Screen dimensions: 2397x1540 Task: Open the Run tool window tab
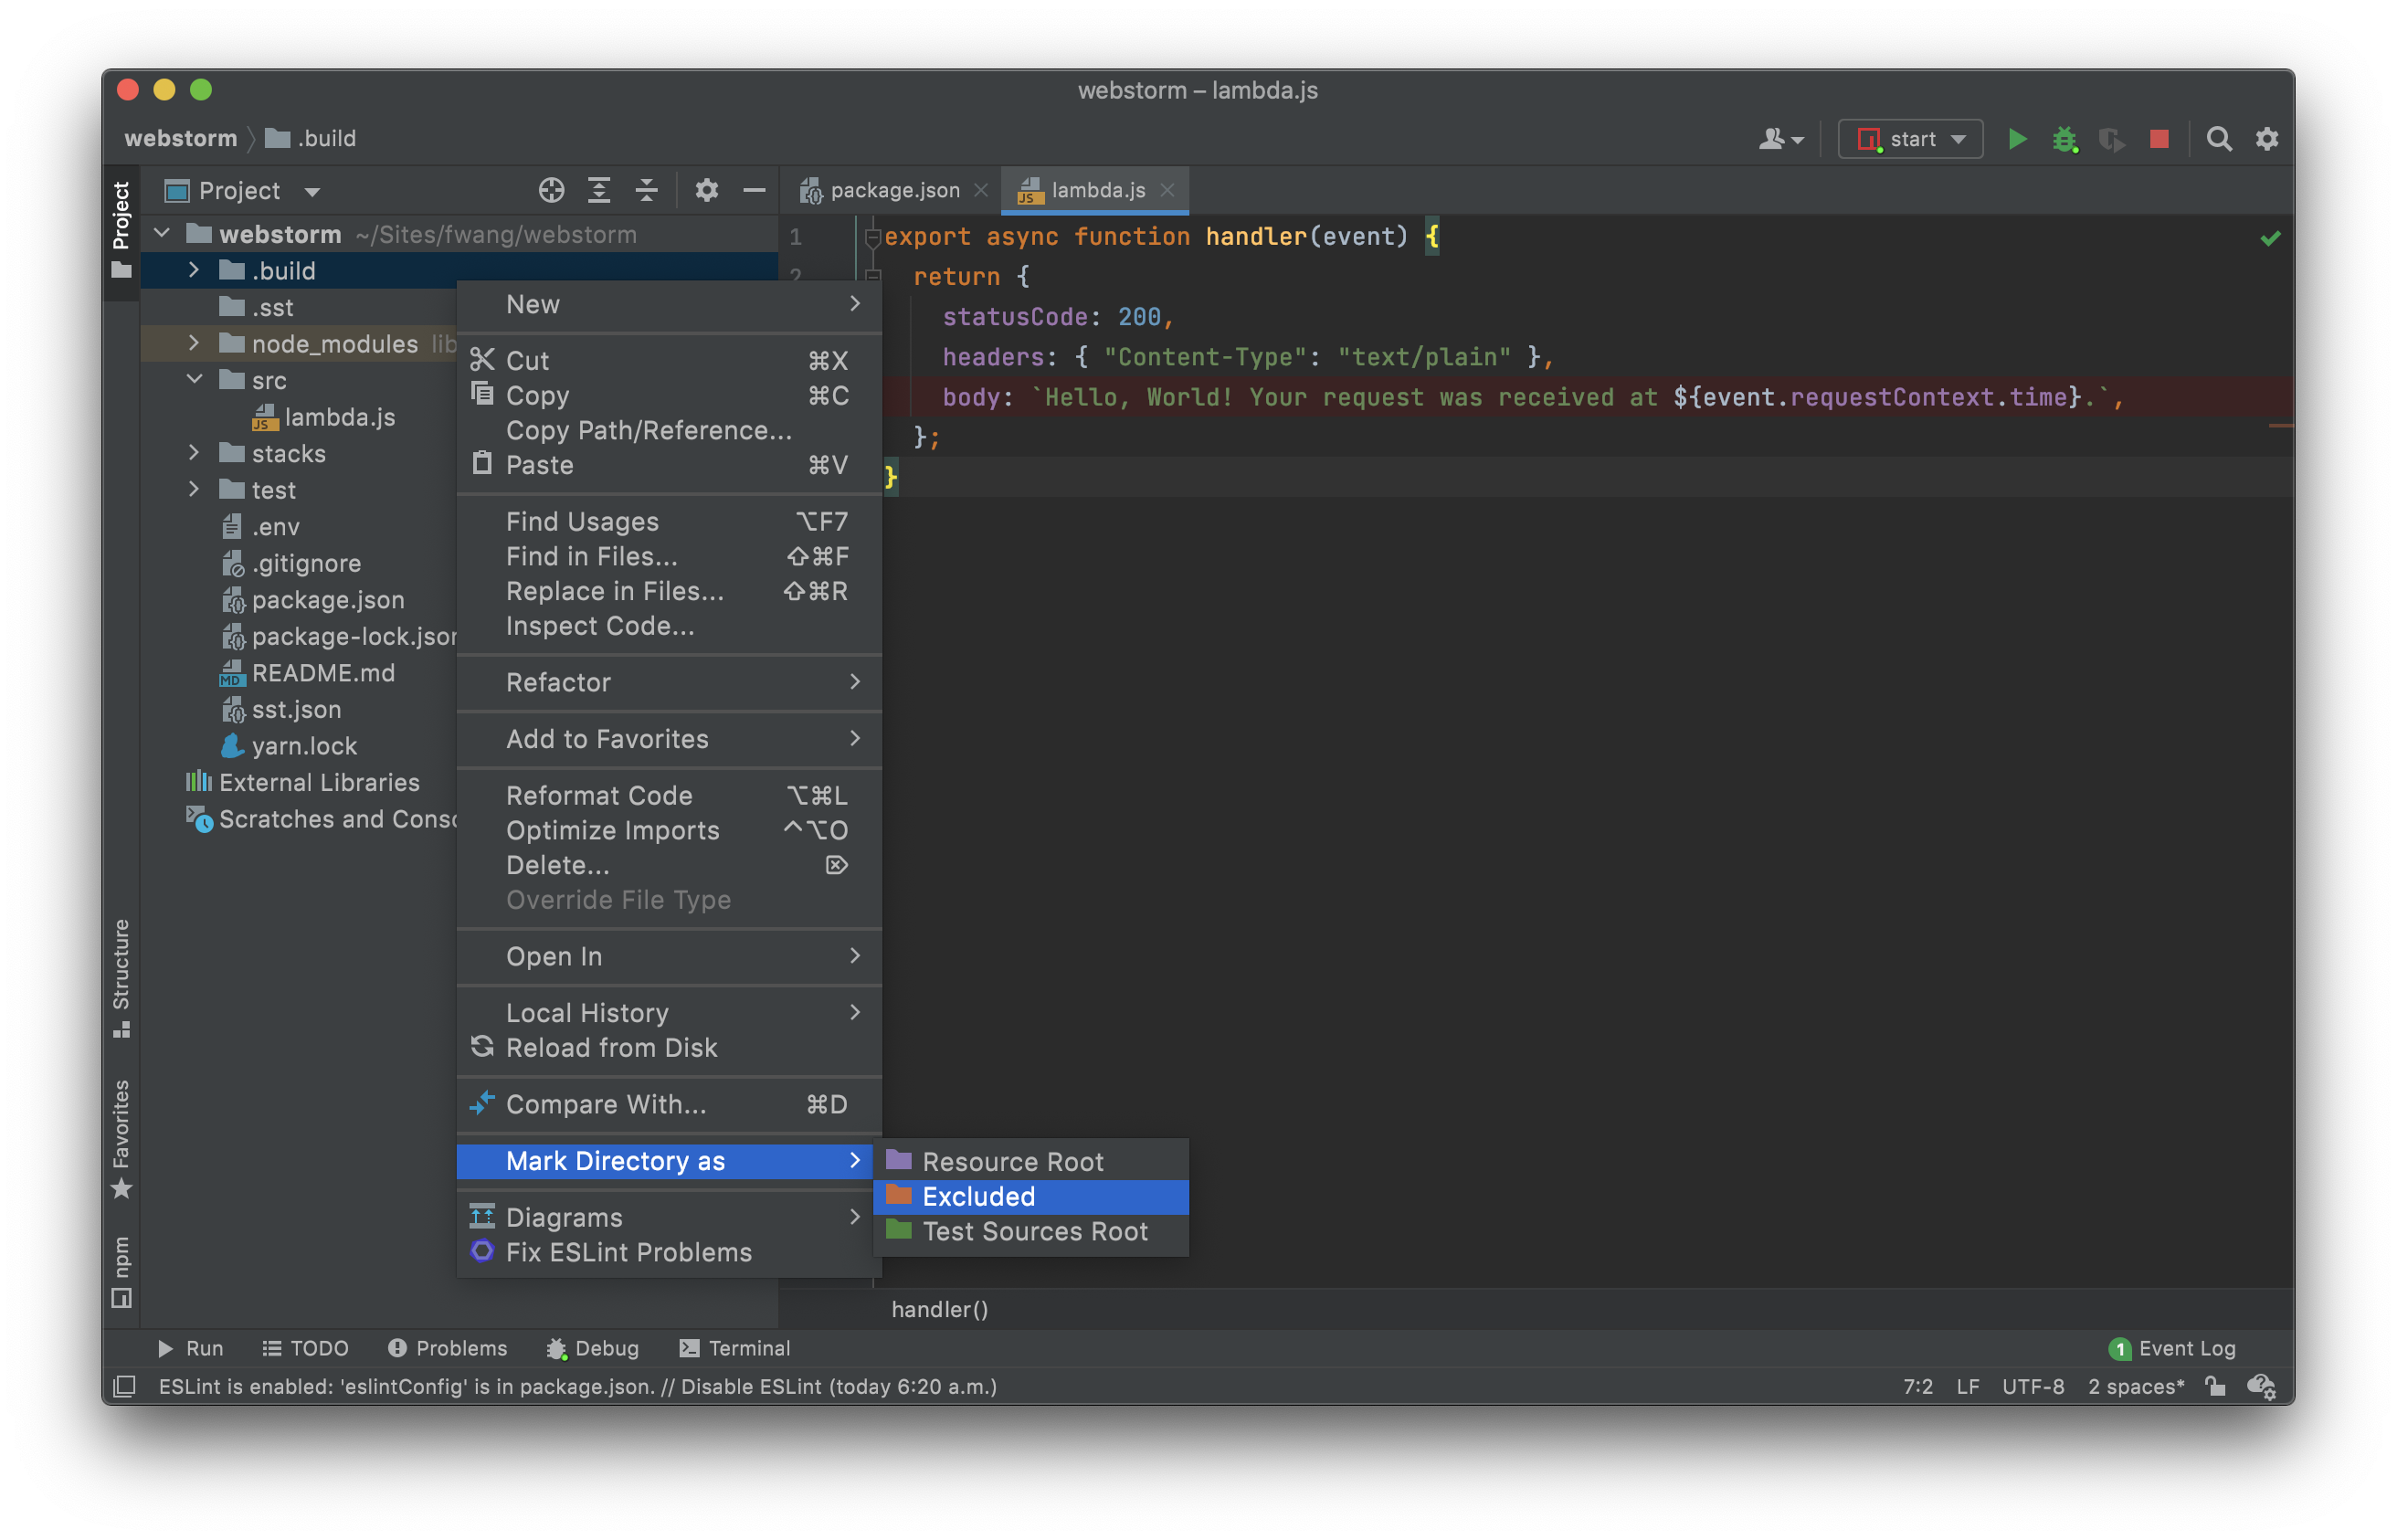pyautogui.click(x=191, y=1348)
